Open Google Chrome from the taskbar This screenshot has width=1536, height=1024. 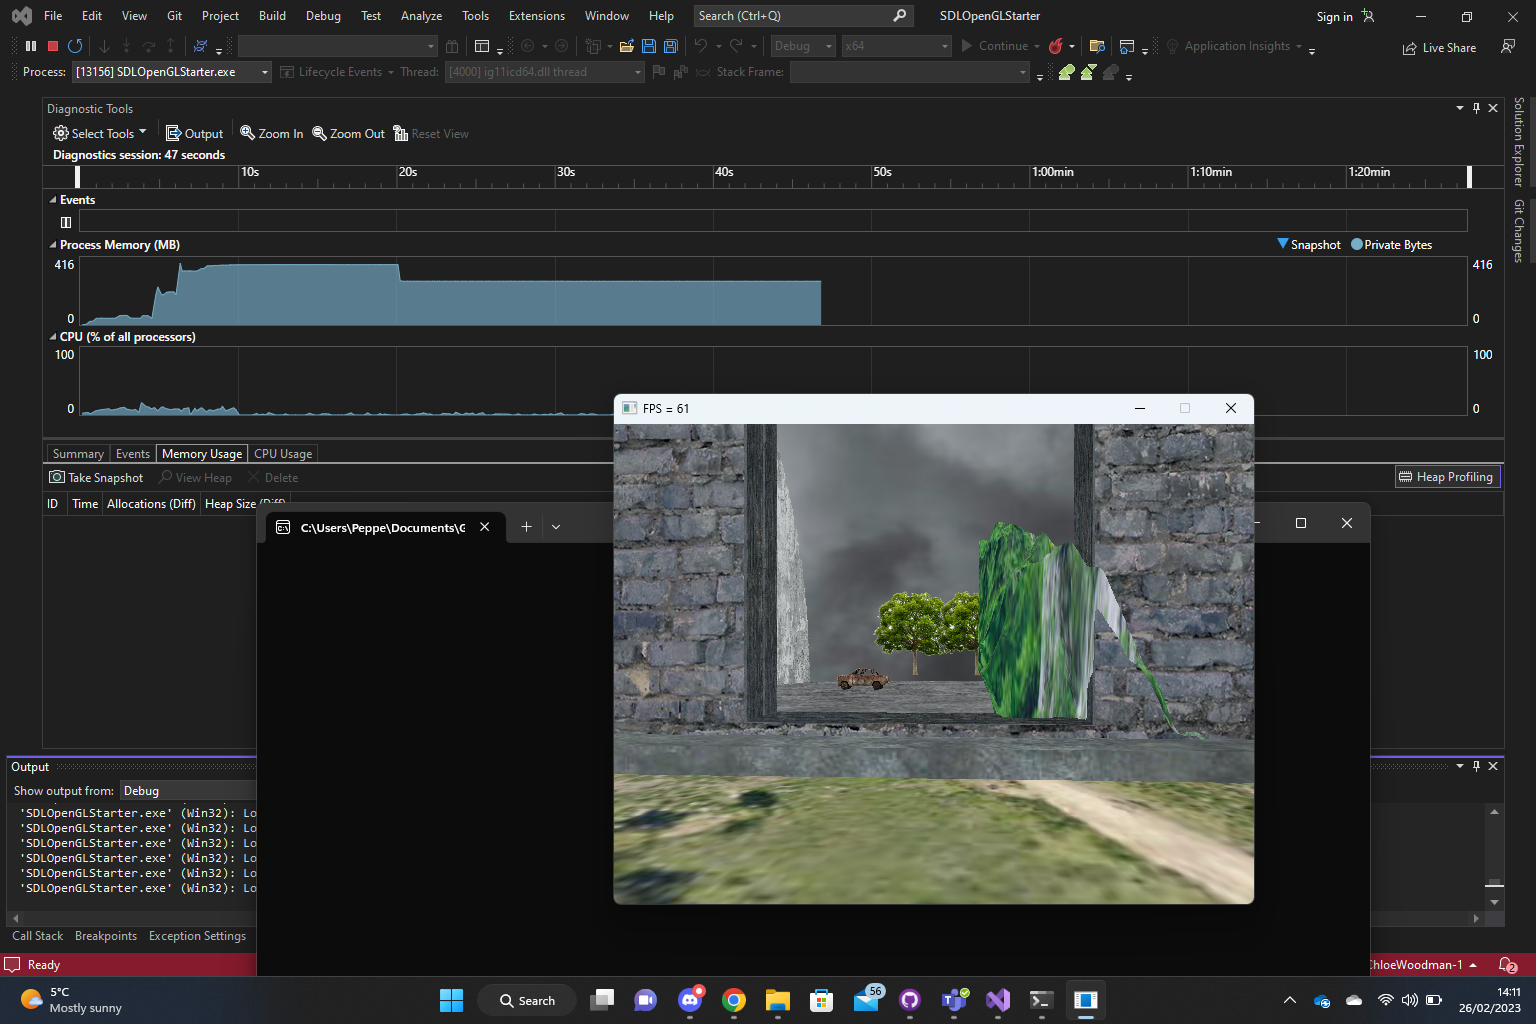pyautogui.click(x=734, y=1000)
